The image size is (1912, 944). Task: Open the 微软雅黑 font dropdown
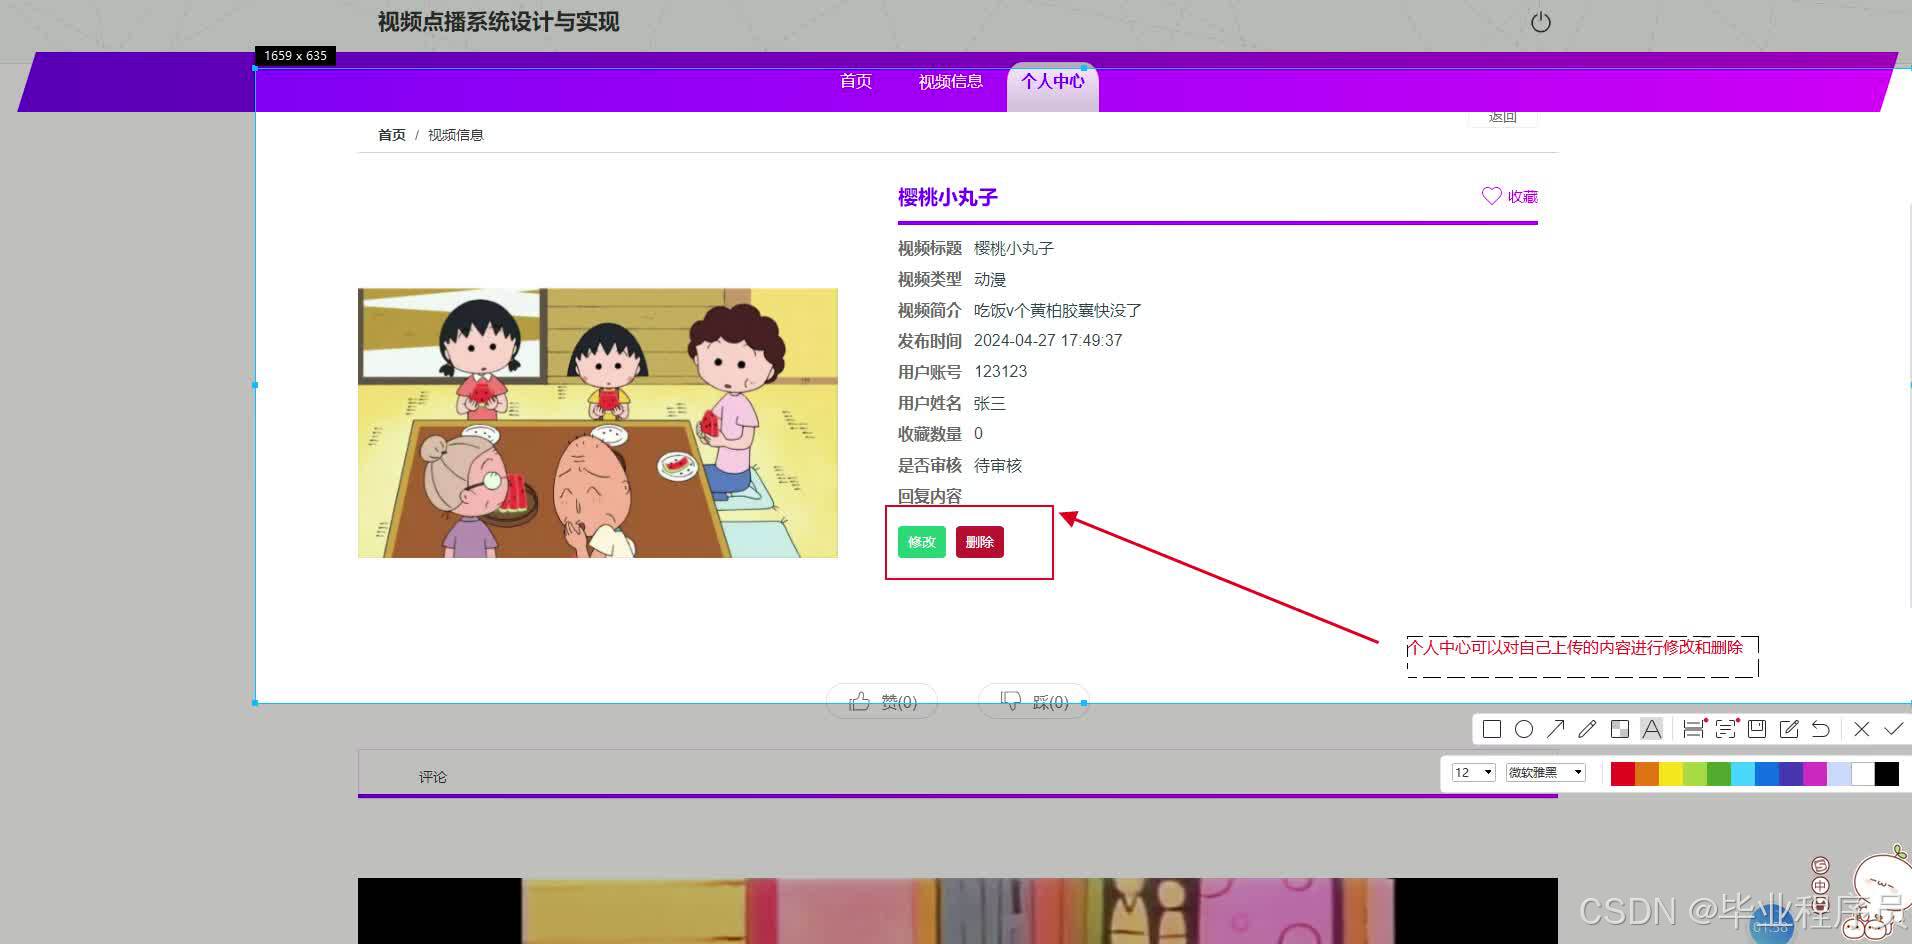tap(1546, 772)
